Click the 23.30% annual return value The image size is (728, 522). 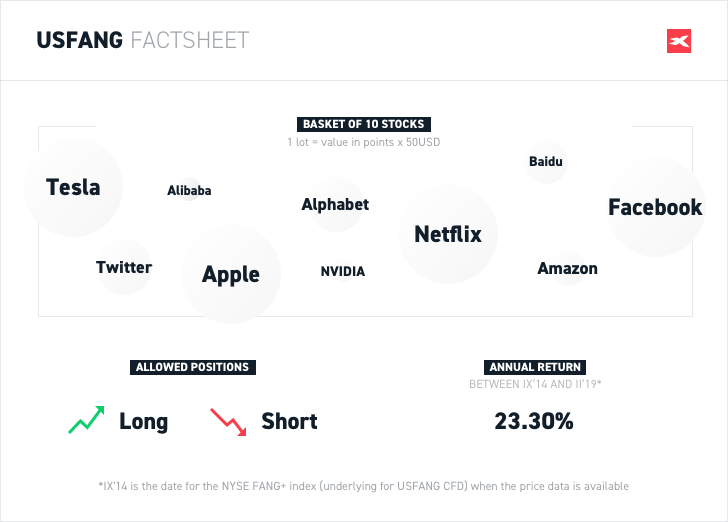coord(534,421)
